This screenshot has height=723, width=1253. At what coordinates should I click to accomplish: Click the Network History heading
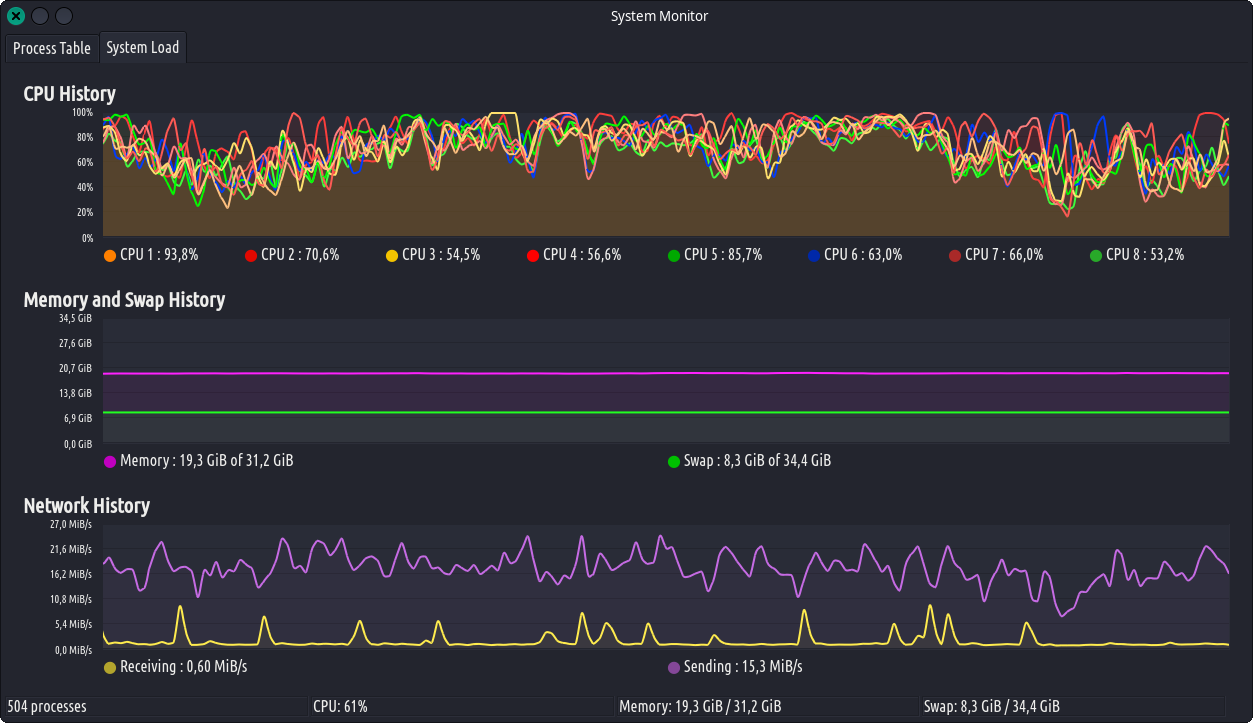pos(87,506)
